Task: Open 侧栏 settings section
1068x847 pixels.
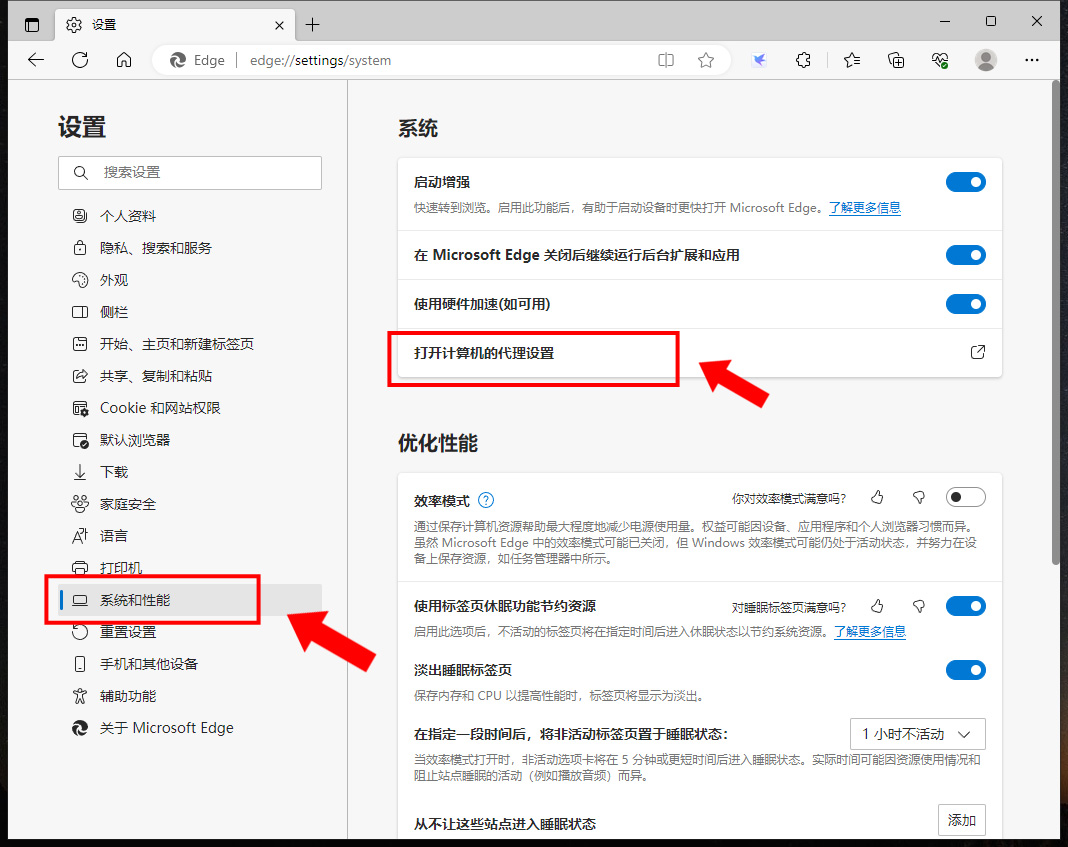Action: click(189, 312)
